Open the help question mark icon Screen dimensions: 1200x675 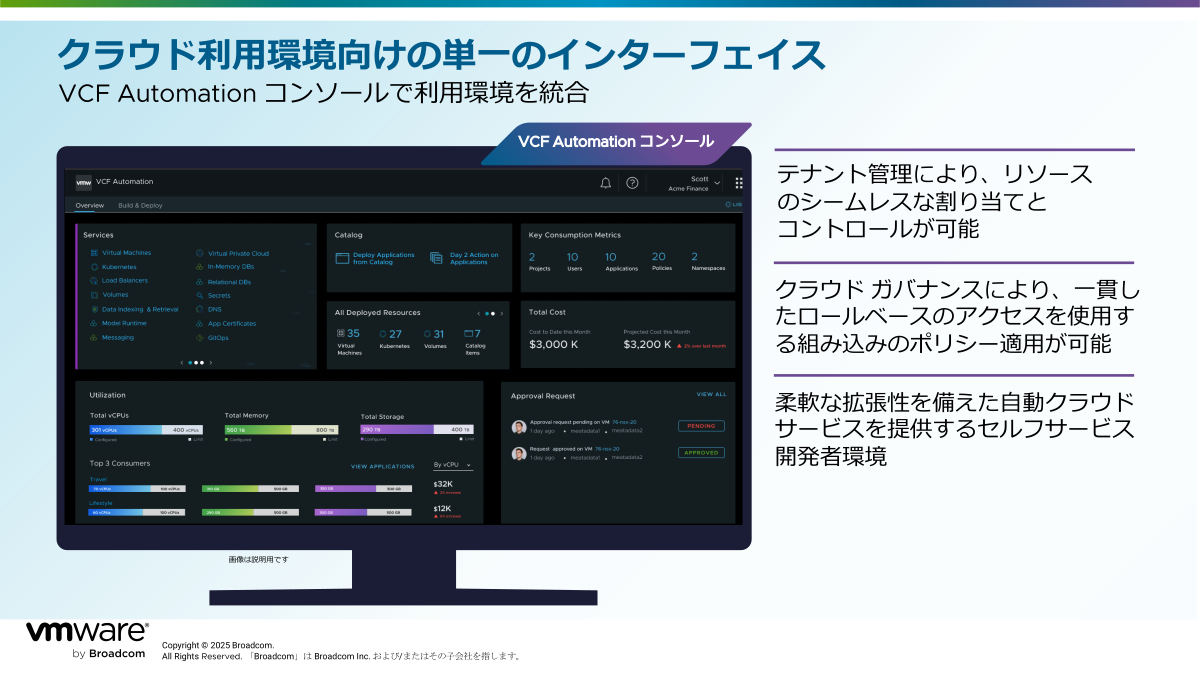(x=632, y=183)
